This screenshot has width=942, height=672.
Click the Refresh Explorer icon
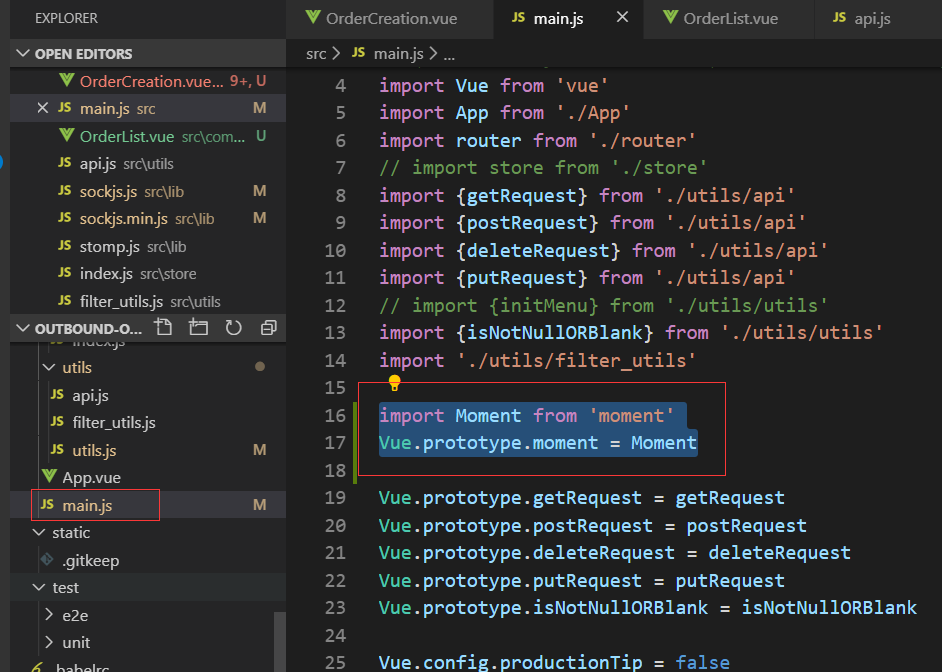(234, 327)
